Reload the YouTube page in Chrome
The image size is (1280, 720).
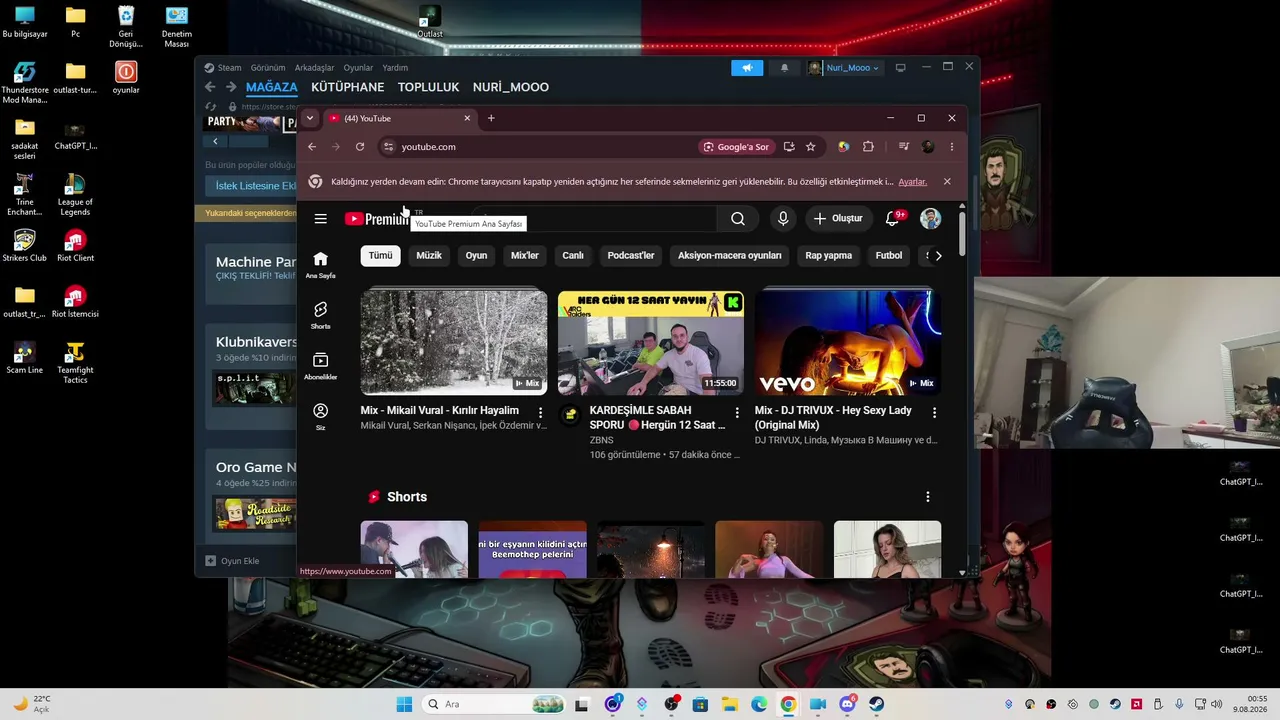pyautogui.click(x=360, y=147)
